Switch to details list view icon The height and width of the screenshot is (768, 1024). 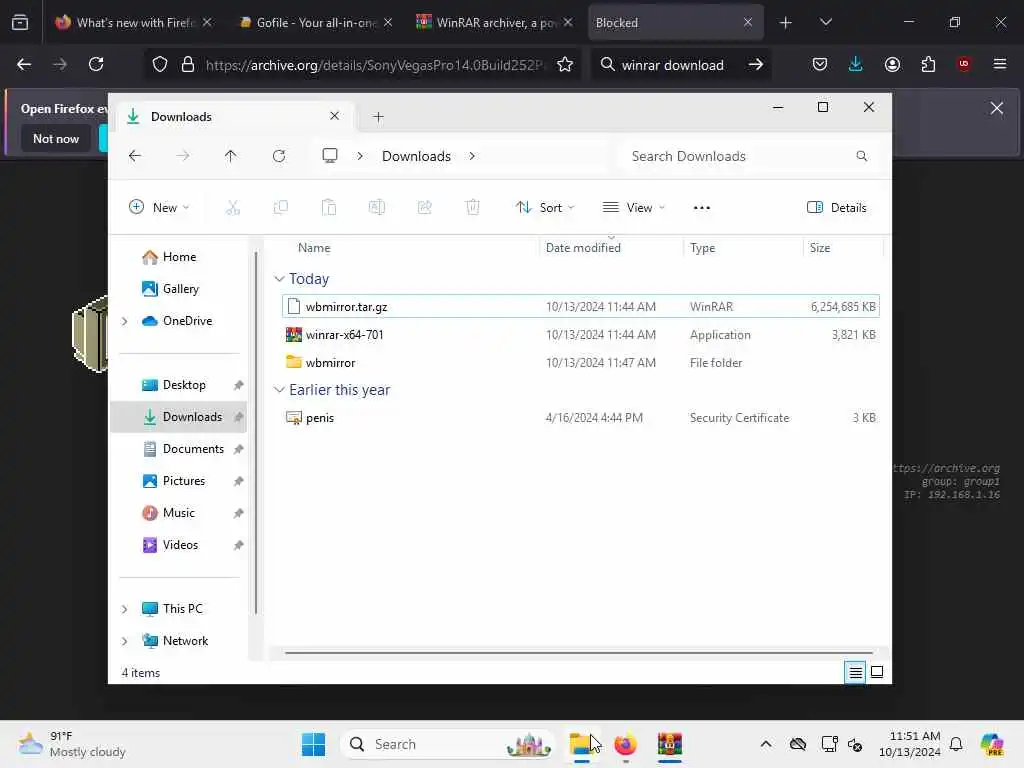point(855,672)
